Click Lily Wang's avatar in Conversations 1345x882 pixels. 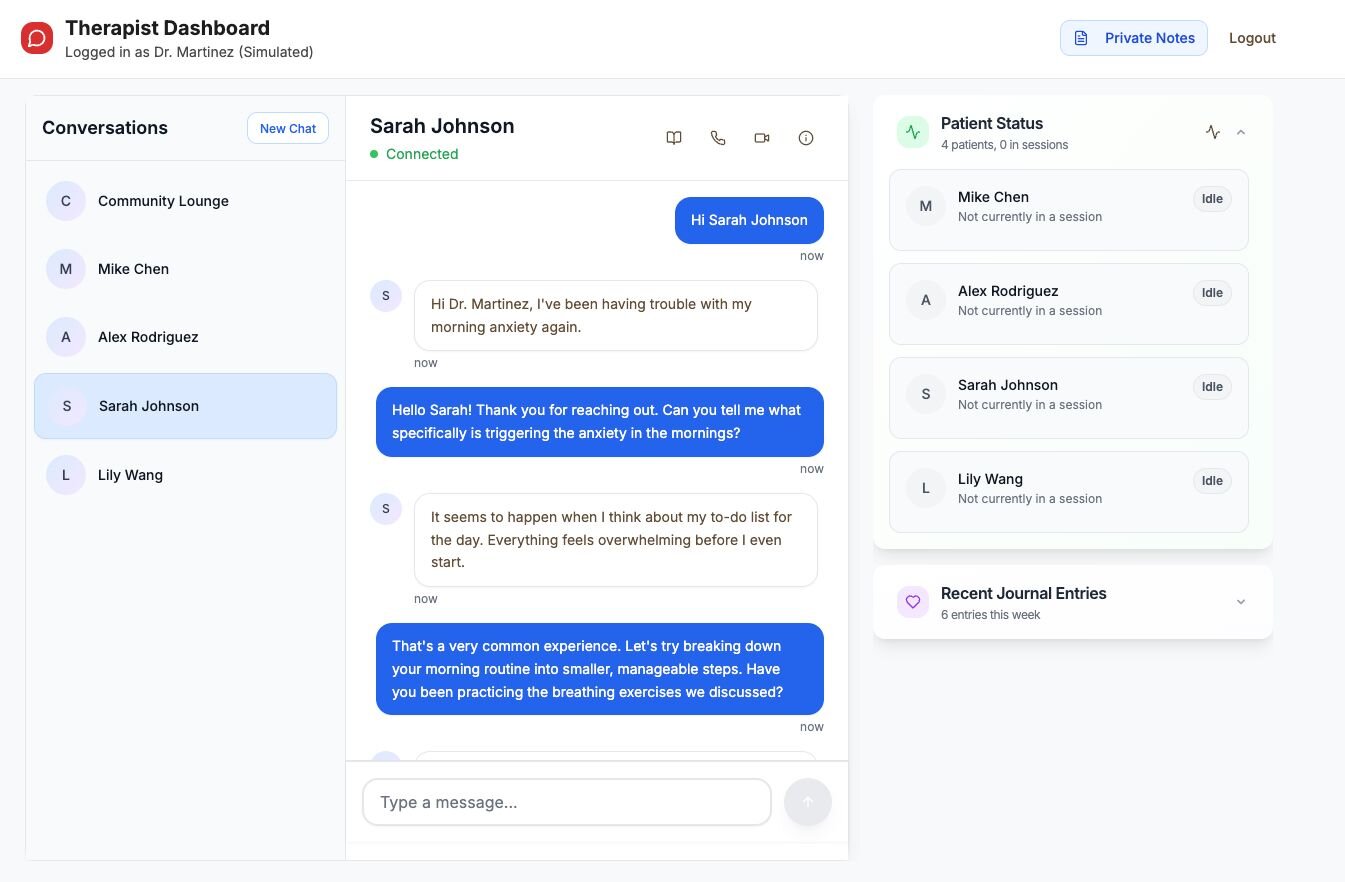tap(66, 475)
